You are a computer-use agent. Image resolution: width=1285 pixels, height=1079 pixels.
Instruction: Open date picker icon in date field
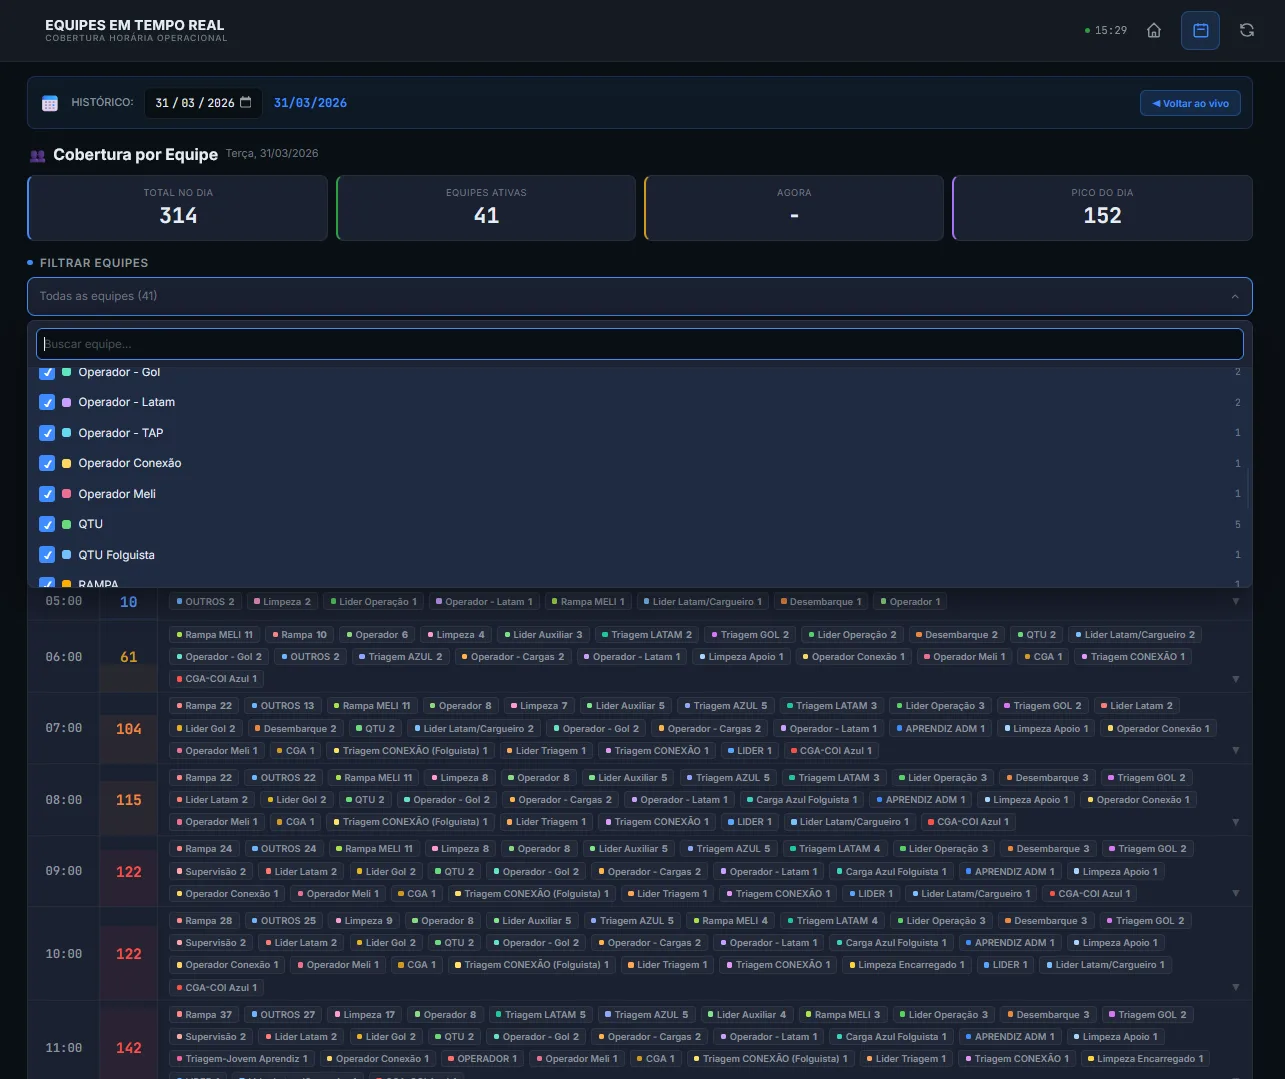[246, 102]
